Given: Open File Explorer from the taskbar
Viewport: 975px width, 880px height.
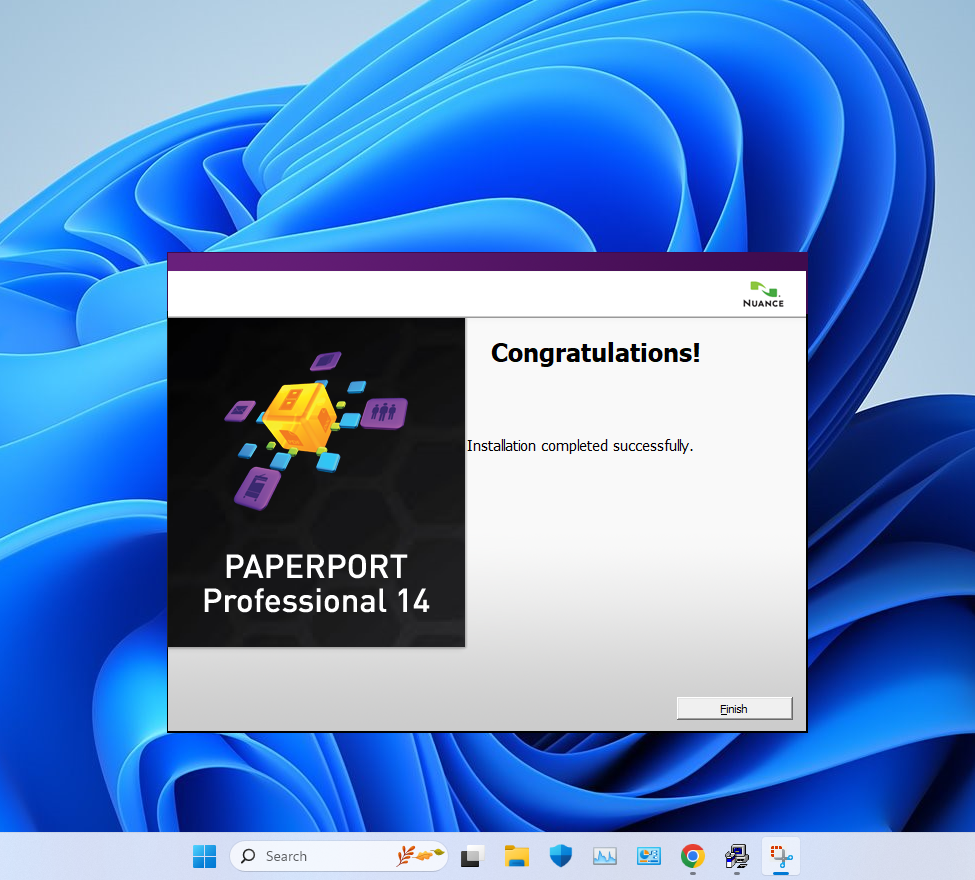Looking at the screenshot, I should coord(516,856).
